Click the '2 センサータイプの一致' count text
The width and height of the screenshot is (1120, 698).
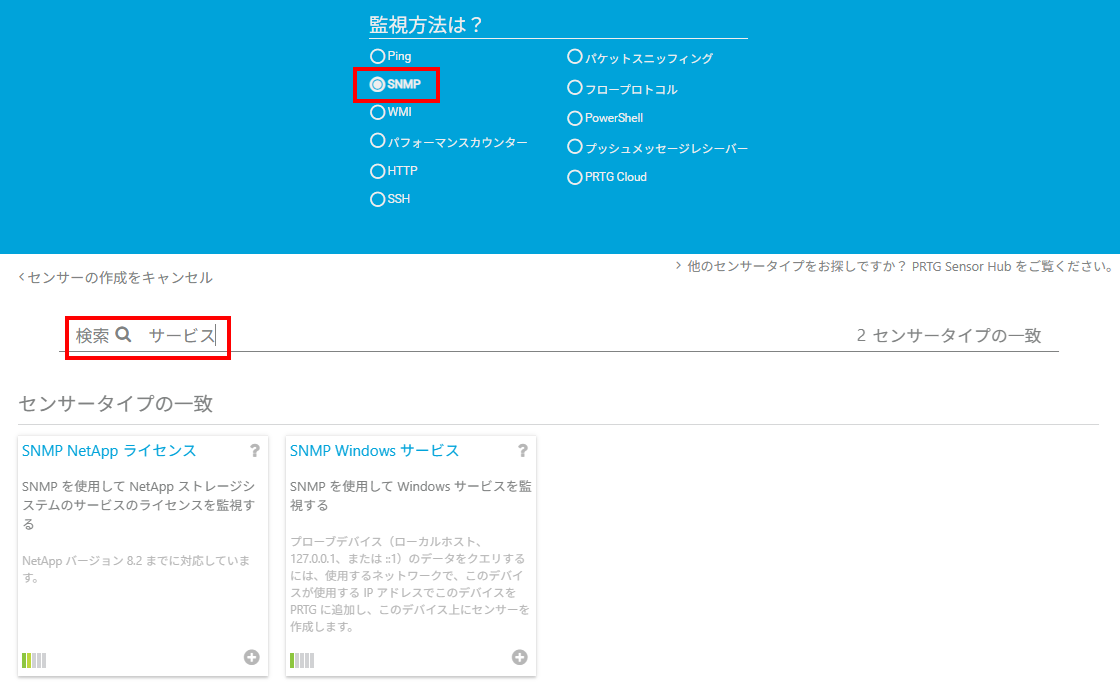point(949,335)
